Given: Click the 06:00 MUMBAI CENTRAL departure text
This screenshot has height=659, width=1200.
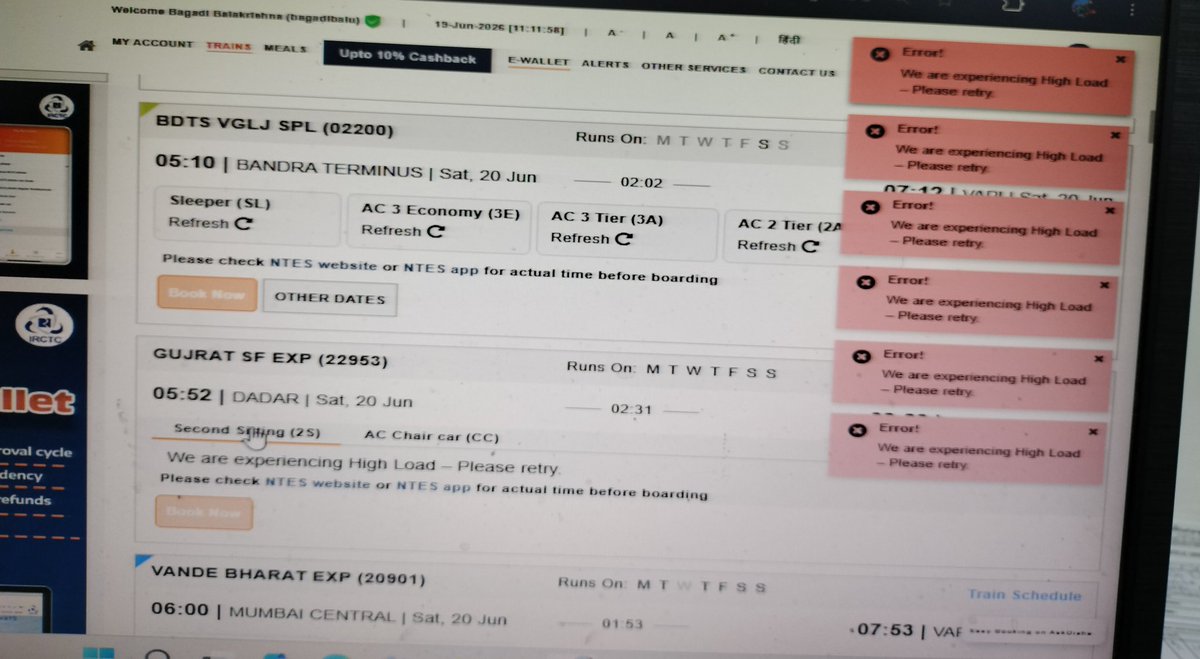Looking at the screenshot, I should point(328,615).
